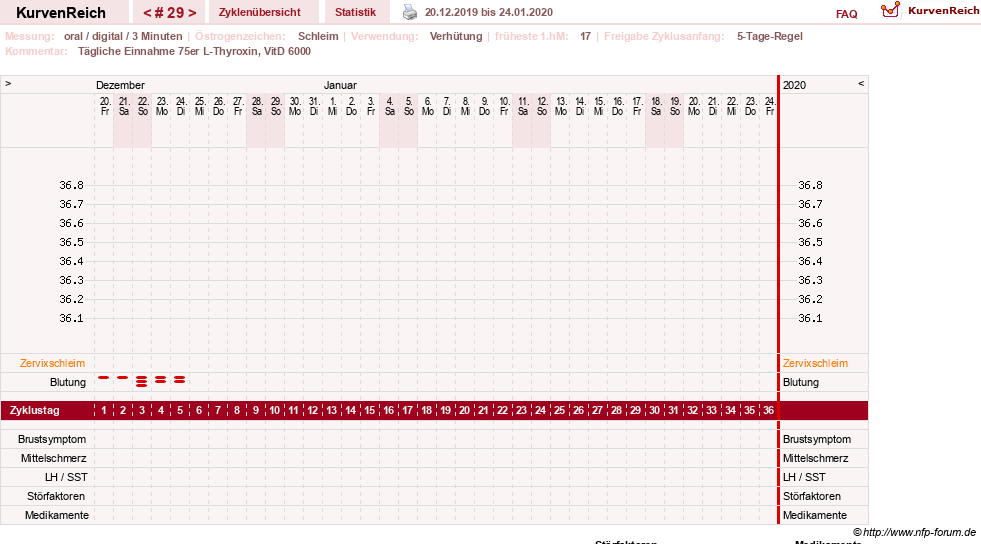
Task: Click the bleeding mark on cycle day 5
Action: click(180, 380)
